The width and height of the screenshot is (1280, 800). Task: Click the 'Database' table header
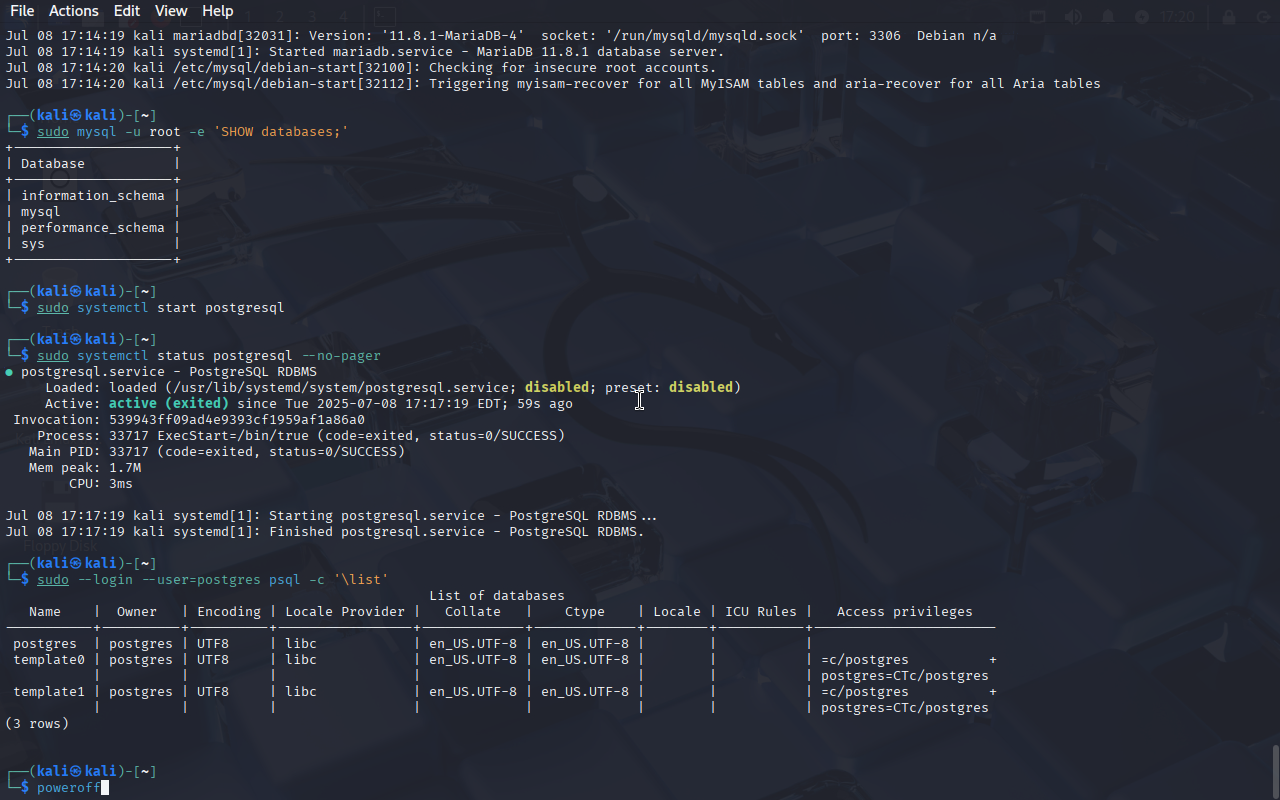coord(53,164)
